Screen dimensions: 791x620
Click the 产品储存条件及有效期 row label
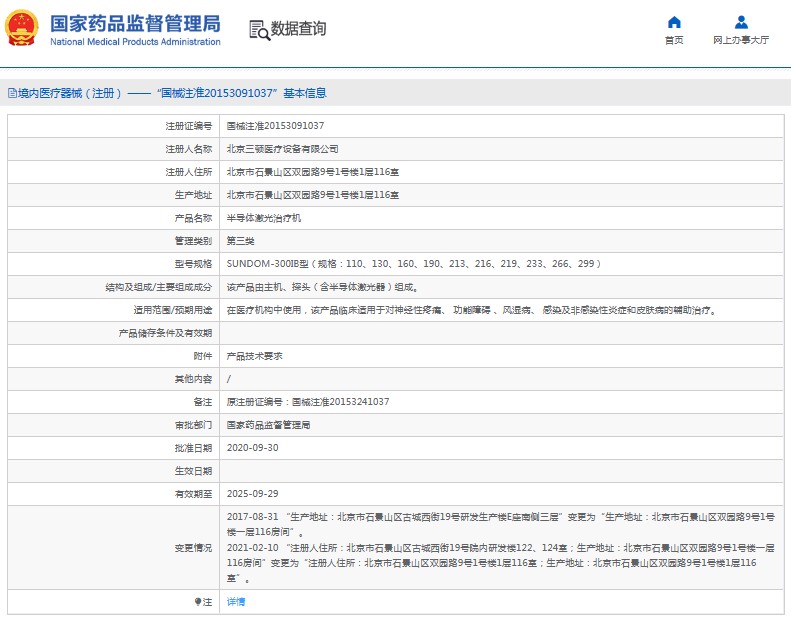[165, 333]
